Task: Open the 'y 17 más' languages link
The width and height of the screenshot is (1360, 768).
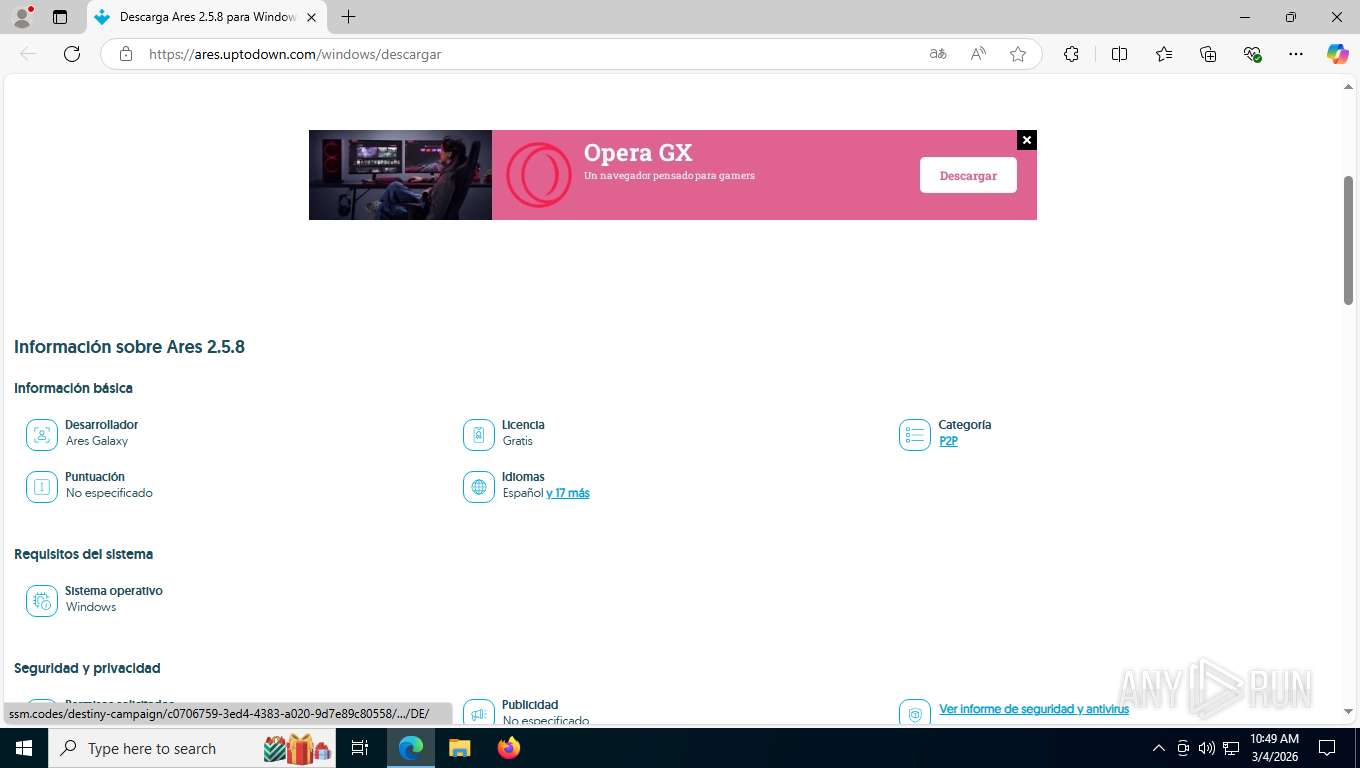Action: tap(568, 493)
